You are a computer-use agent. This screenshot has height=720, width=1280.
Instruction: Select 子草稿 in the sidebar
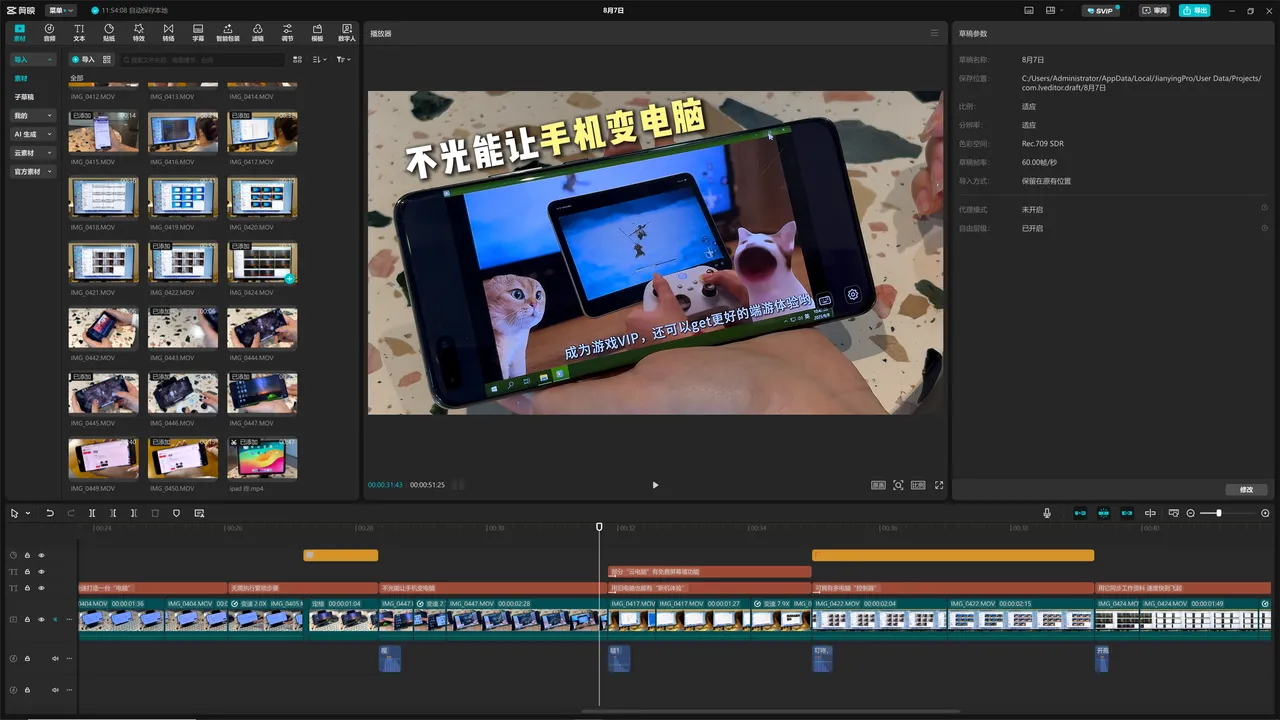pyautogui.click(x=24, y=97)
